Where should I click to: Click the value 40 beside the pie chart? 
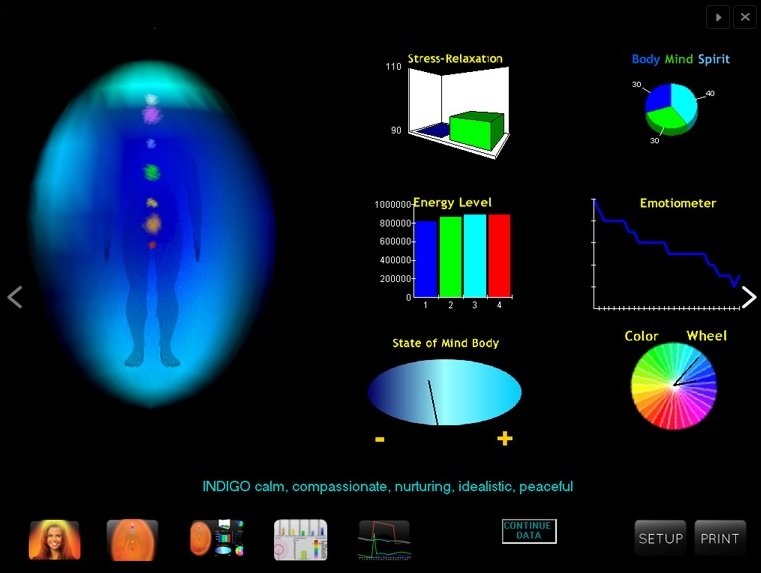[710, 93]
